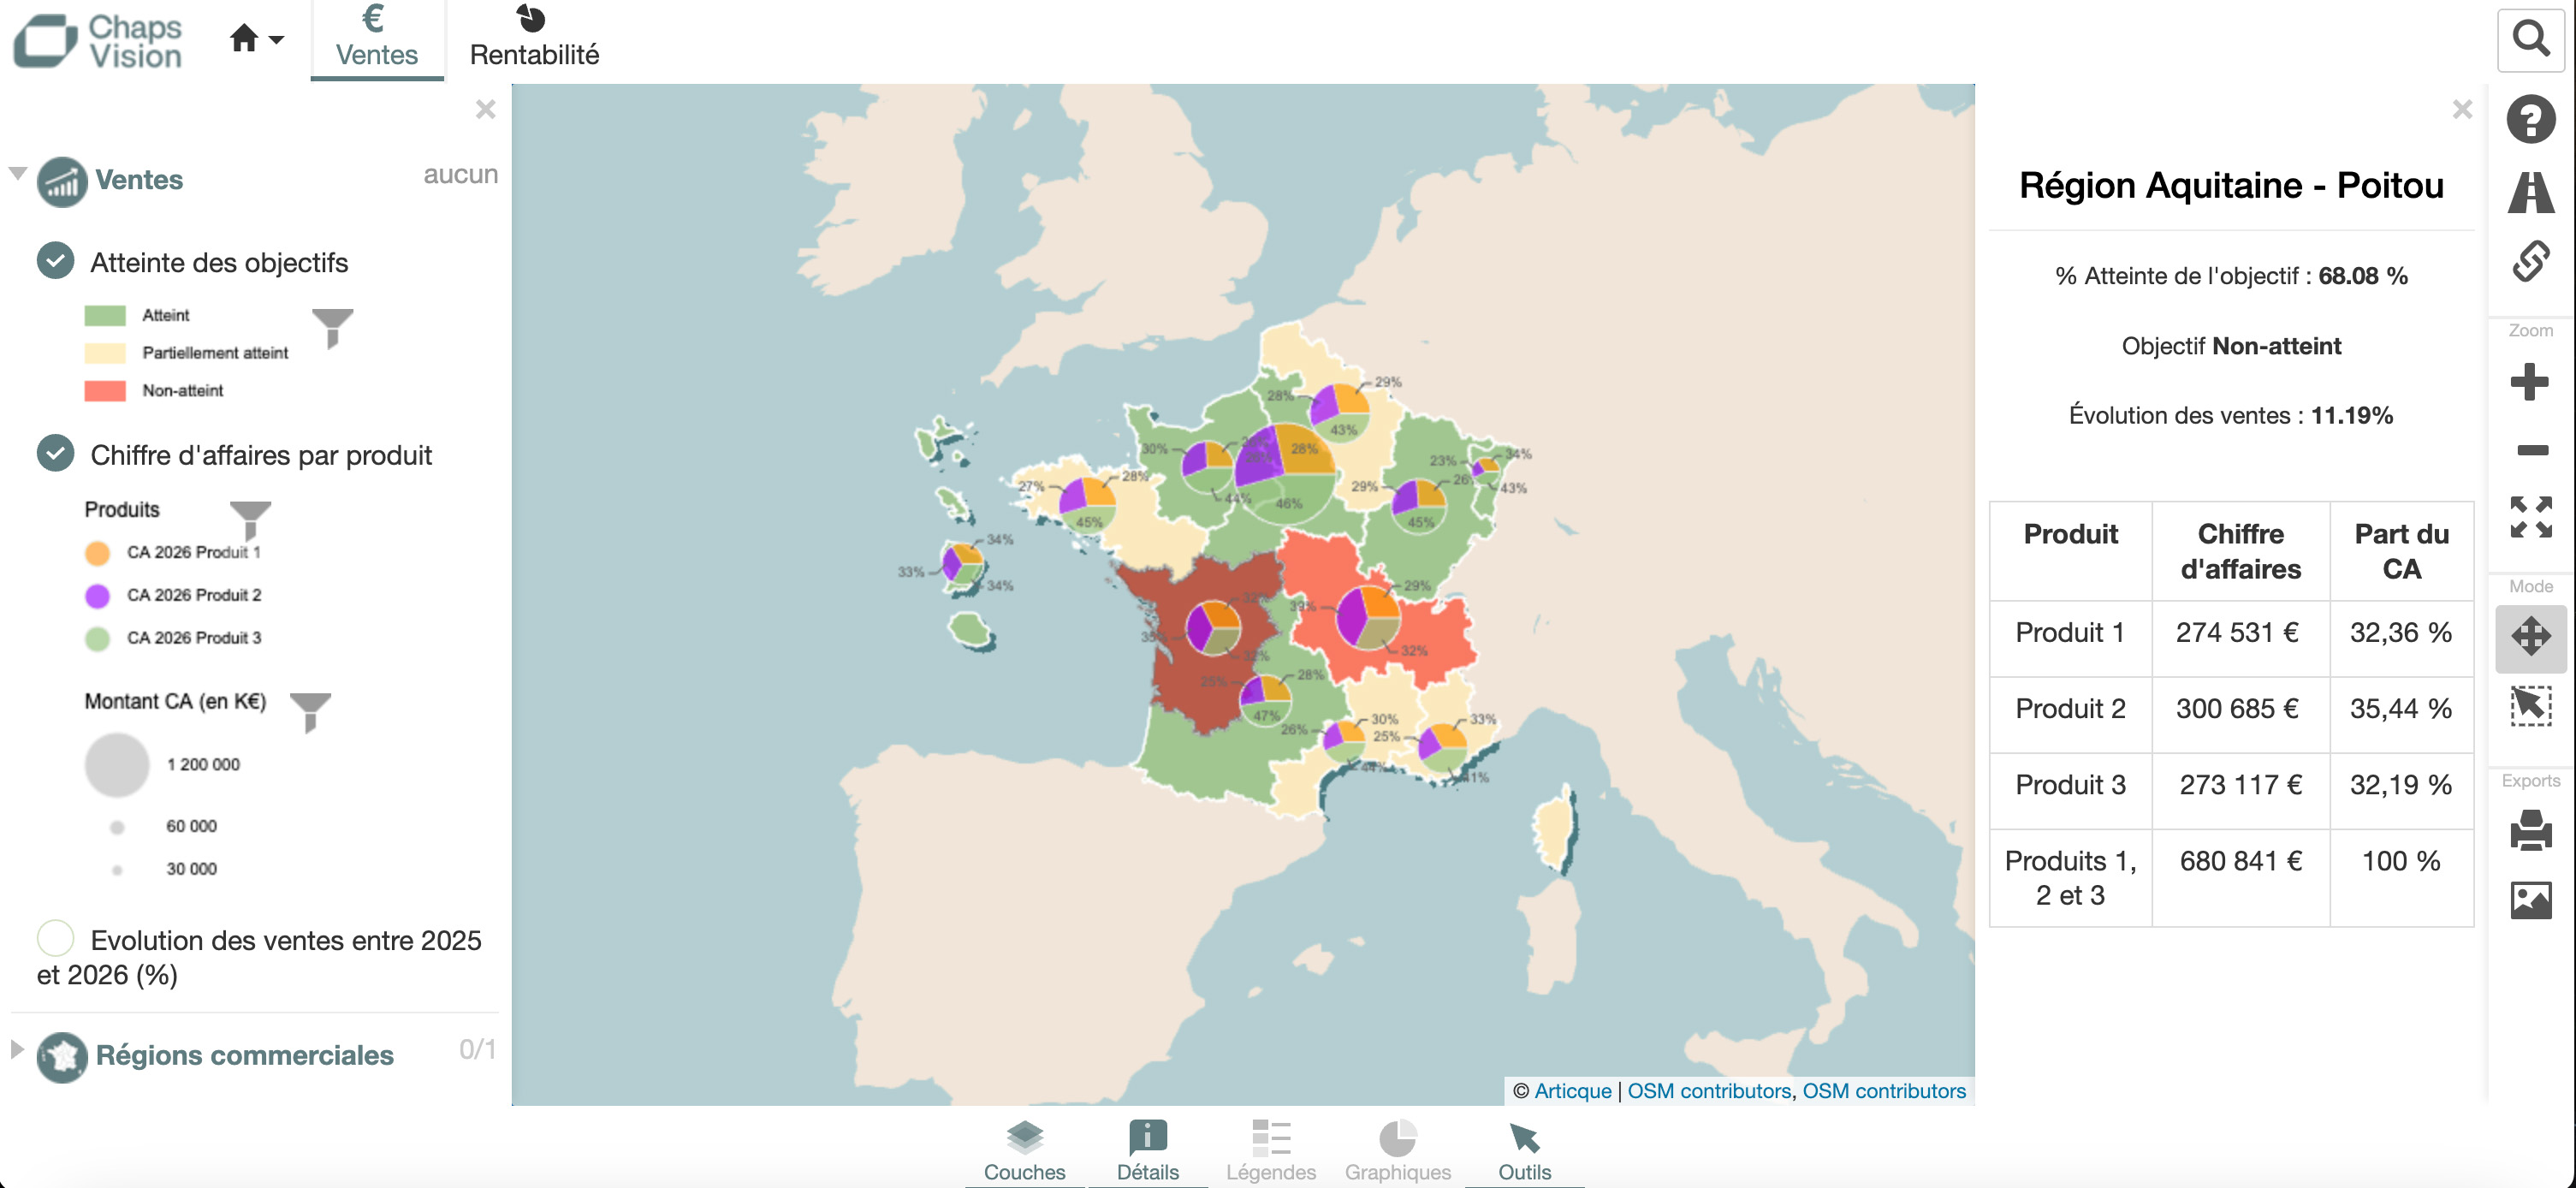Zoom out with the minus icon
The height and width of the screenshot is (1188, 2576).
2532,450
